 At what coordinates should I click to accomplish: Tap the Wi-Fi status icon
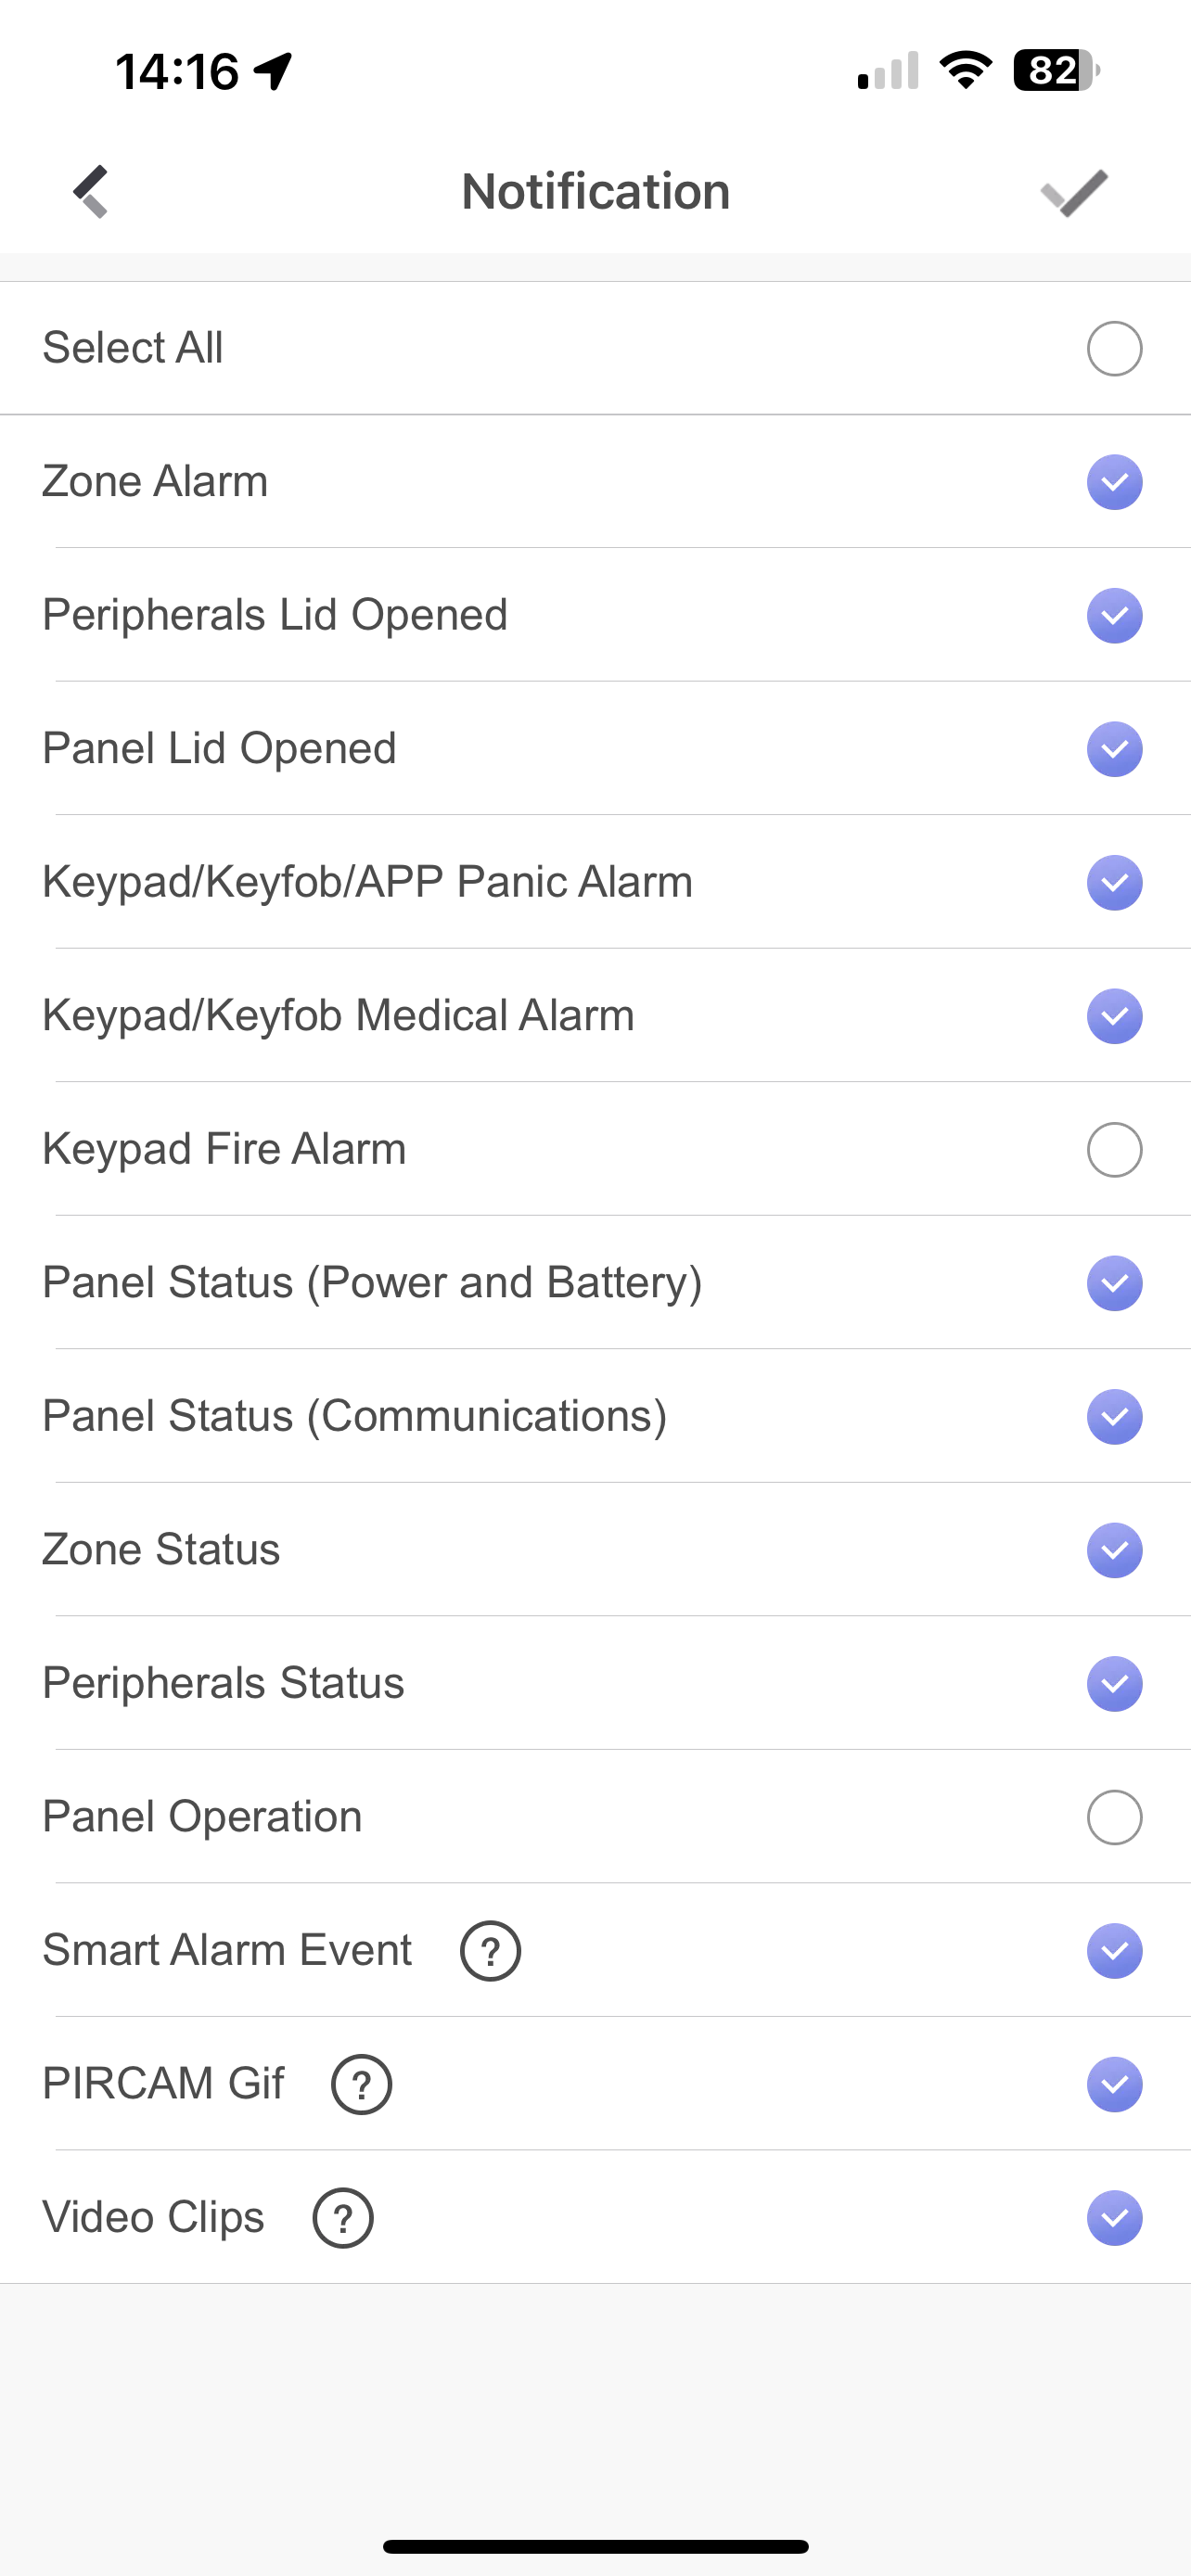pos(965,71)
